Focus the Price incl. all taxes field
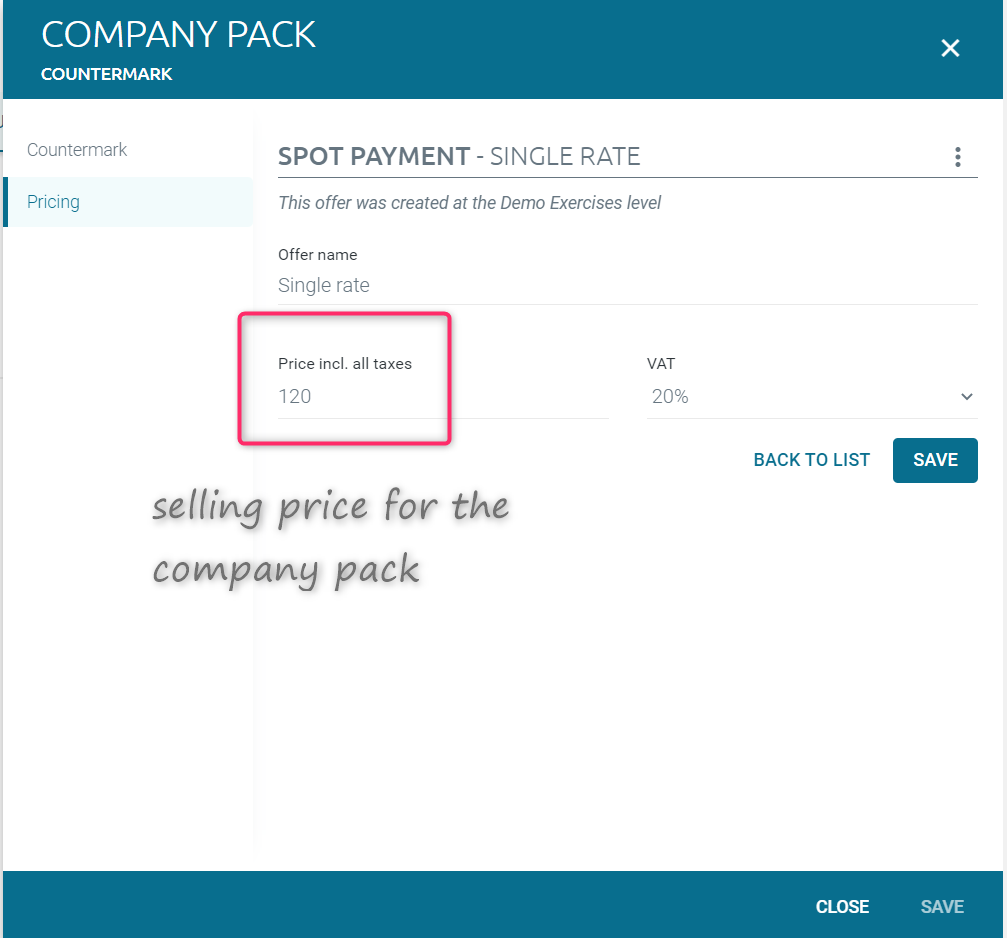 click(x=442, y=397)
